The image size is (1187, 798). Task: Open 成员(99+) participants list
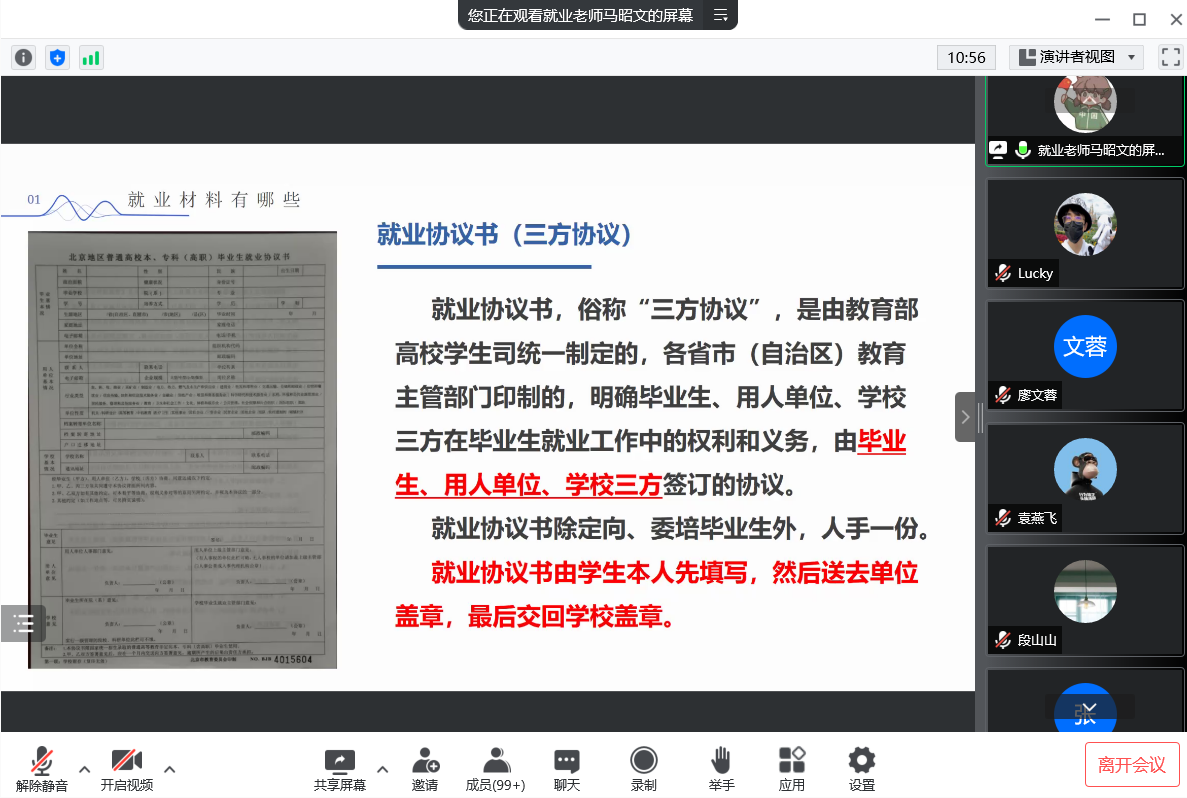[495, 769]
